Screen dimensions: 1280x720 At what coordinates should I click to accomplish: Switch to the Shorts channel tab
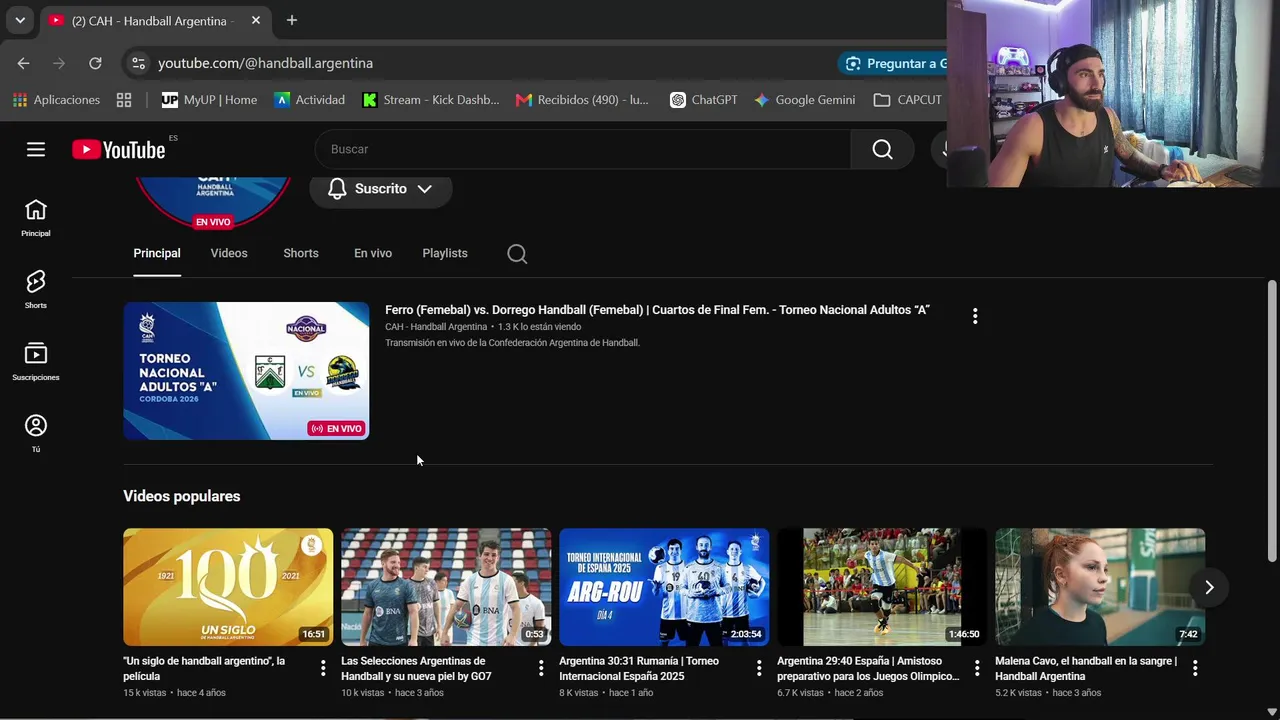(301, 253)
